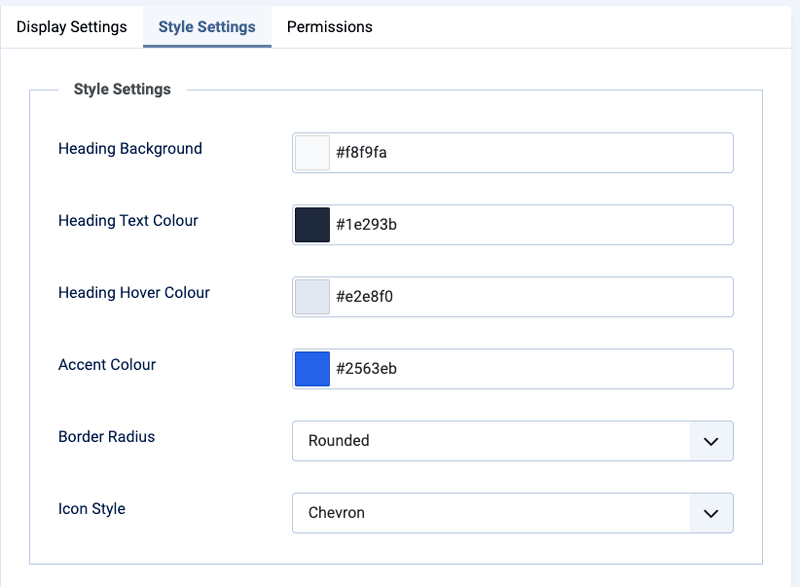Switch to the Display Settings tab
This screenshot has height=587, width=800.
[x=72, y=27]
